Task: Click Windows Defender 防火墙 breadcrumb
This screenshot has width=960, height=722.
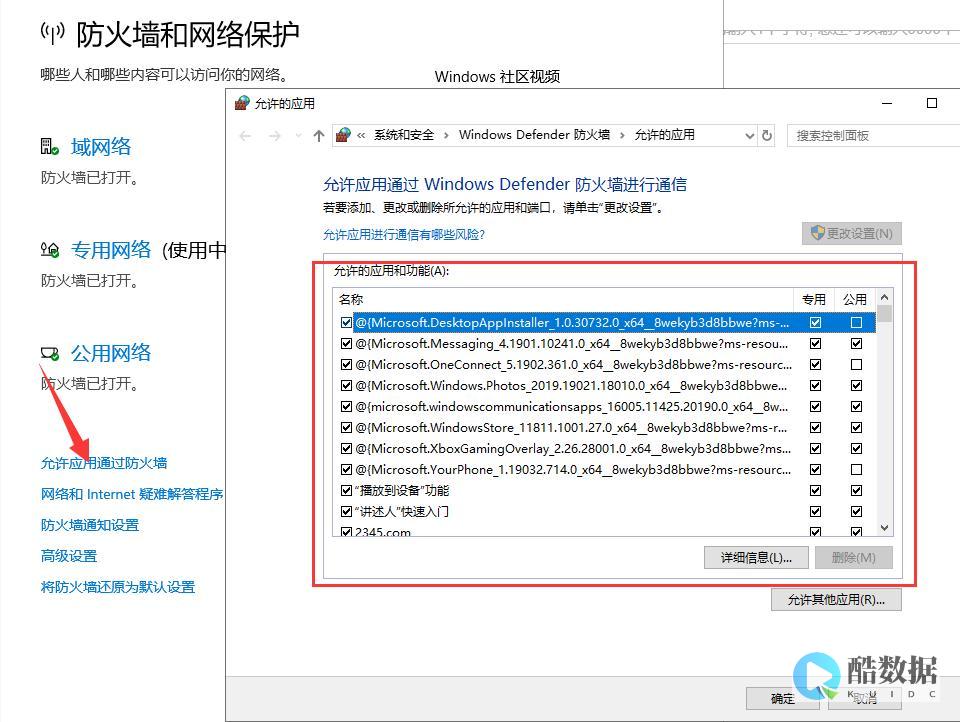Action: click(534, 135)
